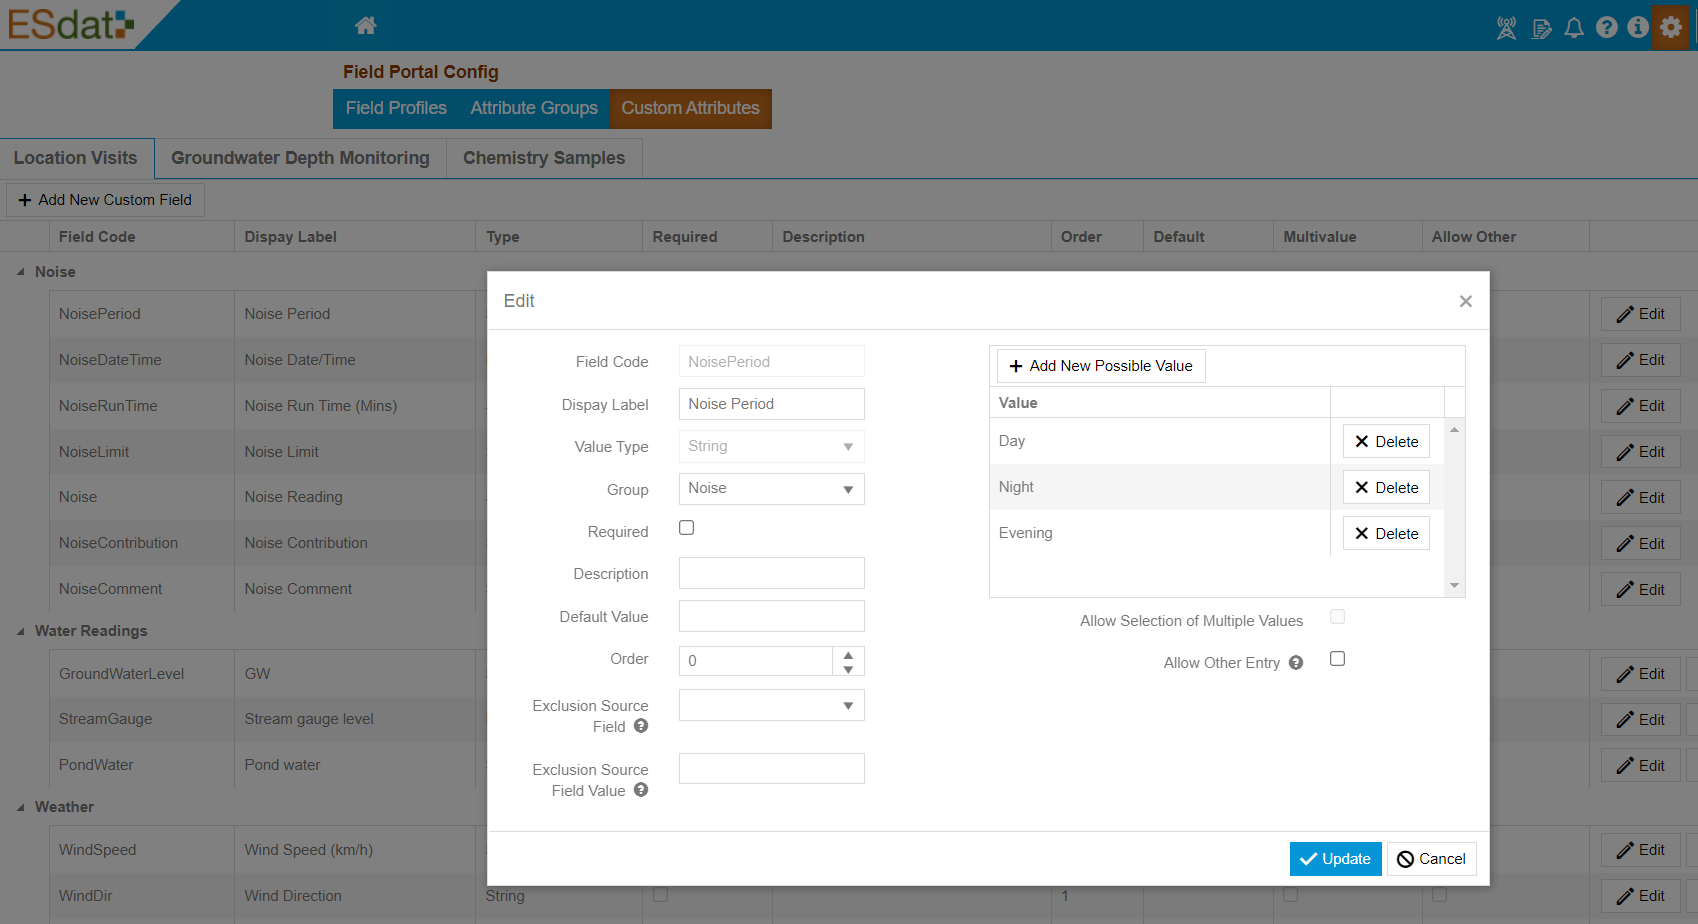This screenshot has width=1698, height=924.
Task: Open the document edit icon in the header
Action: point(1541,28)
